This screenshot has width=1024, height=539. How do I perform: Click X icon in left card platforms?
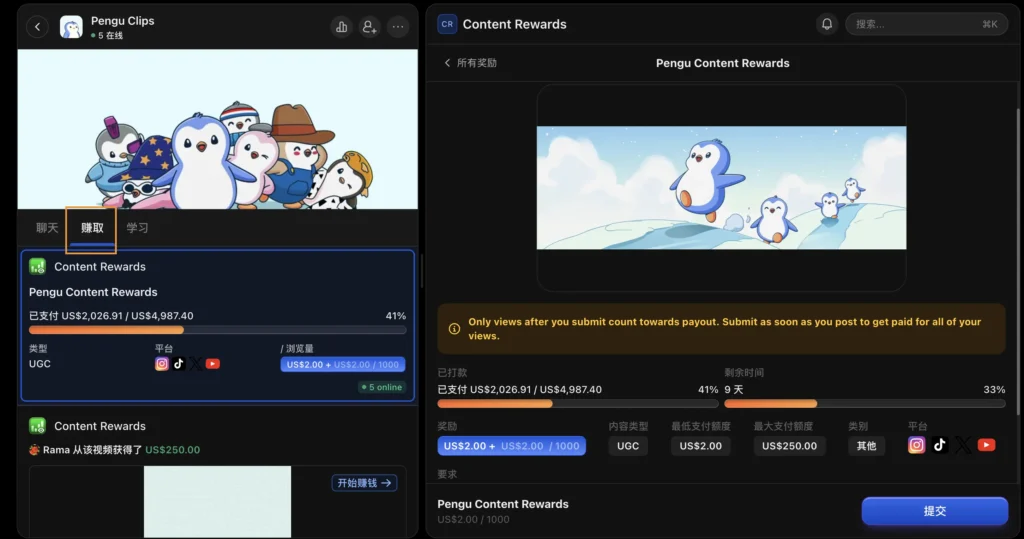tap(196, 364)
